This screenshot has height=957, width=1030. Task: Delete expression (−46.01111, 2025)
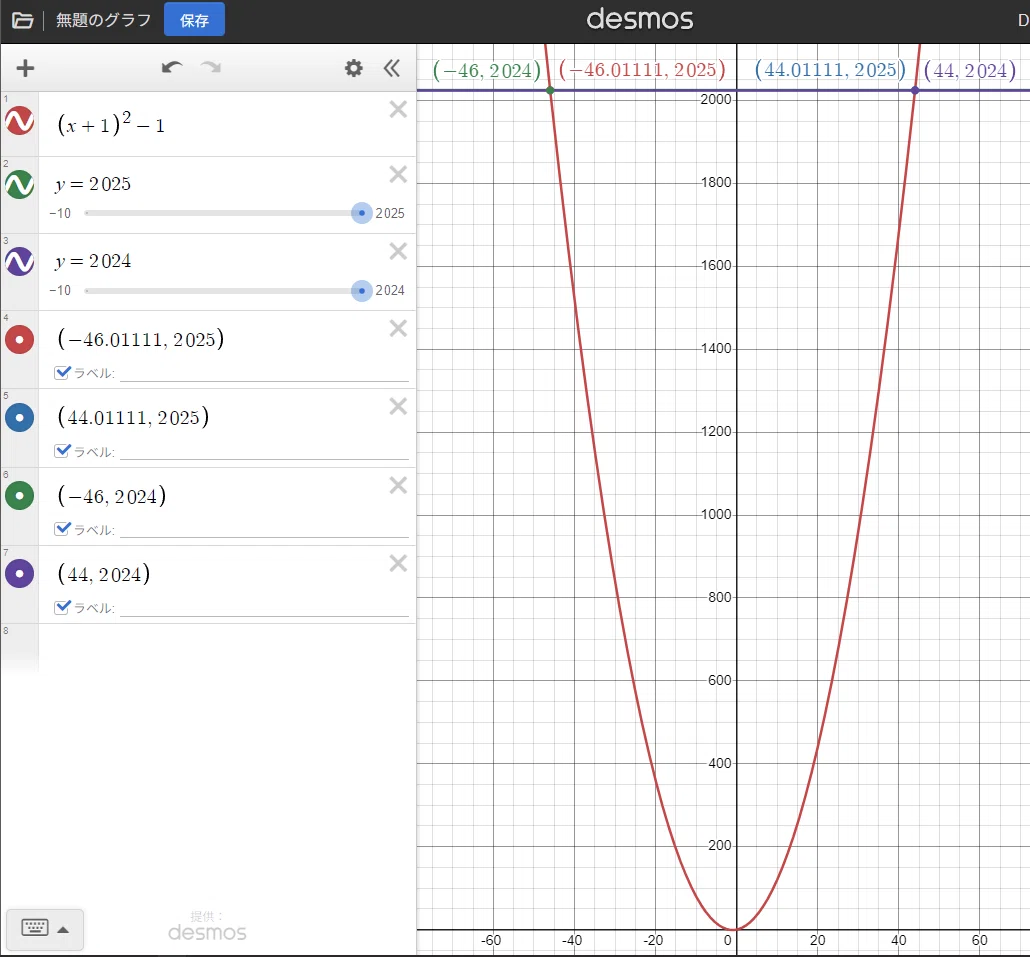398,328
